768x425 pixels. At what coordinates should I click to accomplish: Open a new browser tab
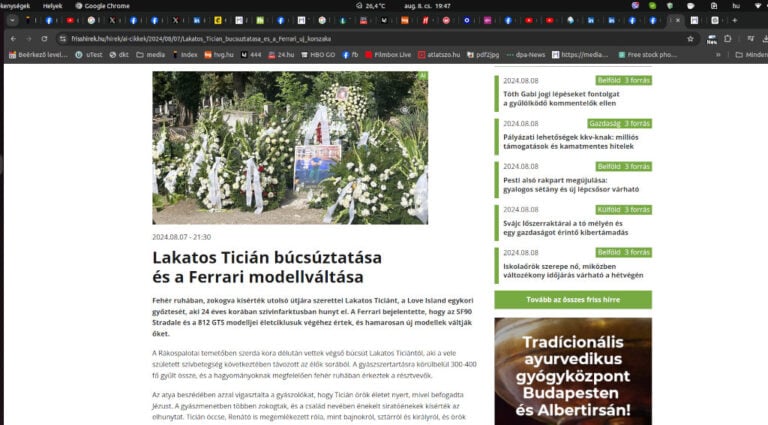point(735,21)
